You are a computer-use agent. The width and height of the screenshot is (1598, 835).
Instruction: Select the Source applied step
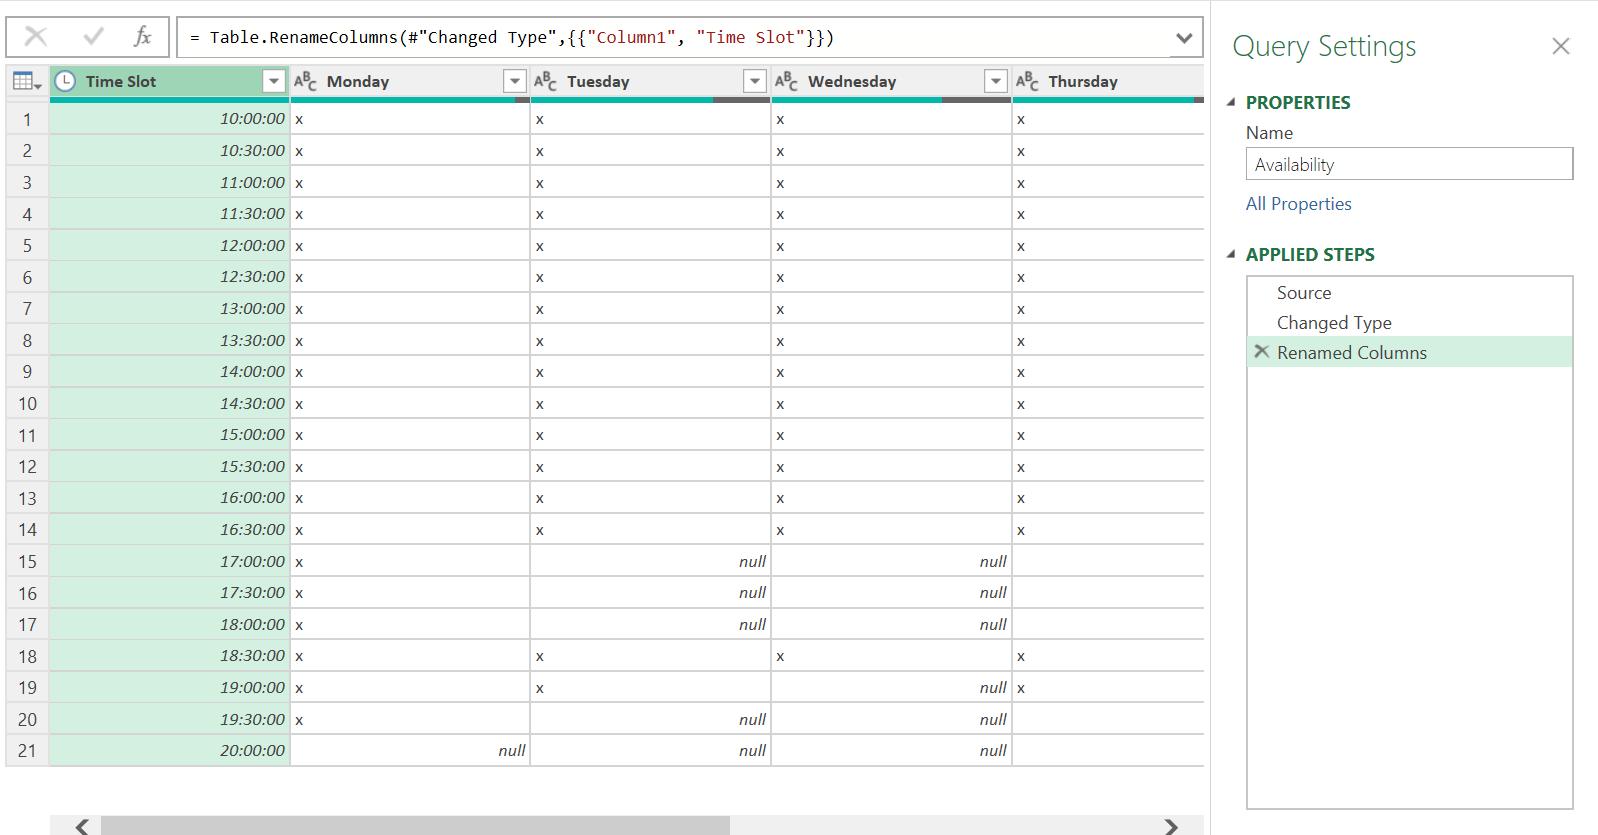click(1409, 293)
